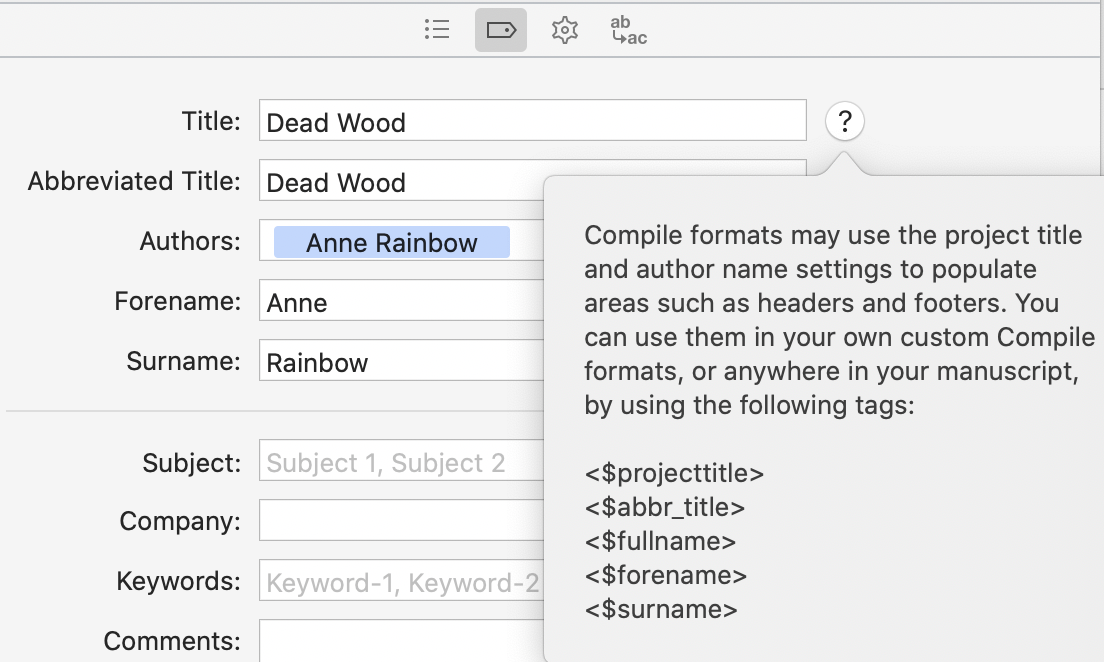Click into the Forename field with Anne
The height and width of the screenshot is (662, 1104).
401,301
